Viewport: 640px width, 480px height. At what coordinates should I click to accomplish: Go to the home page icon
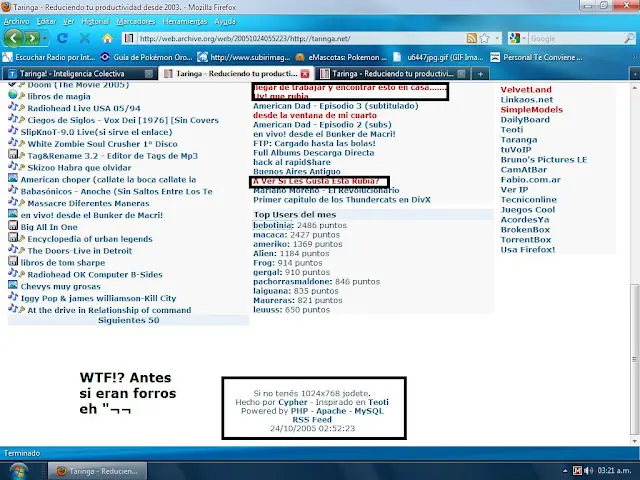(x=107, y=38)
